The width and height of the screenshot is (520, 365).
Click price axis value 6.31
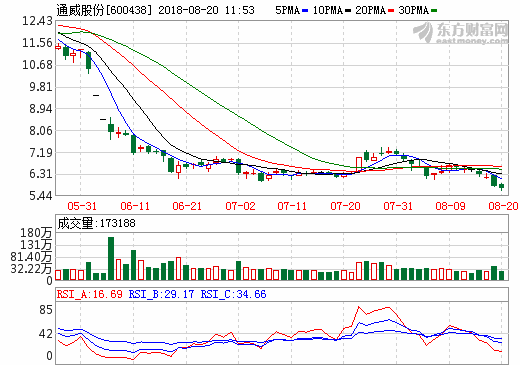point(41,174)
